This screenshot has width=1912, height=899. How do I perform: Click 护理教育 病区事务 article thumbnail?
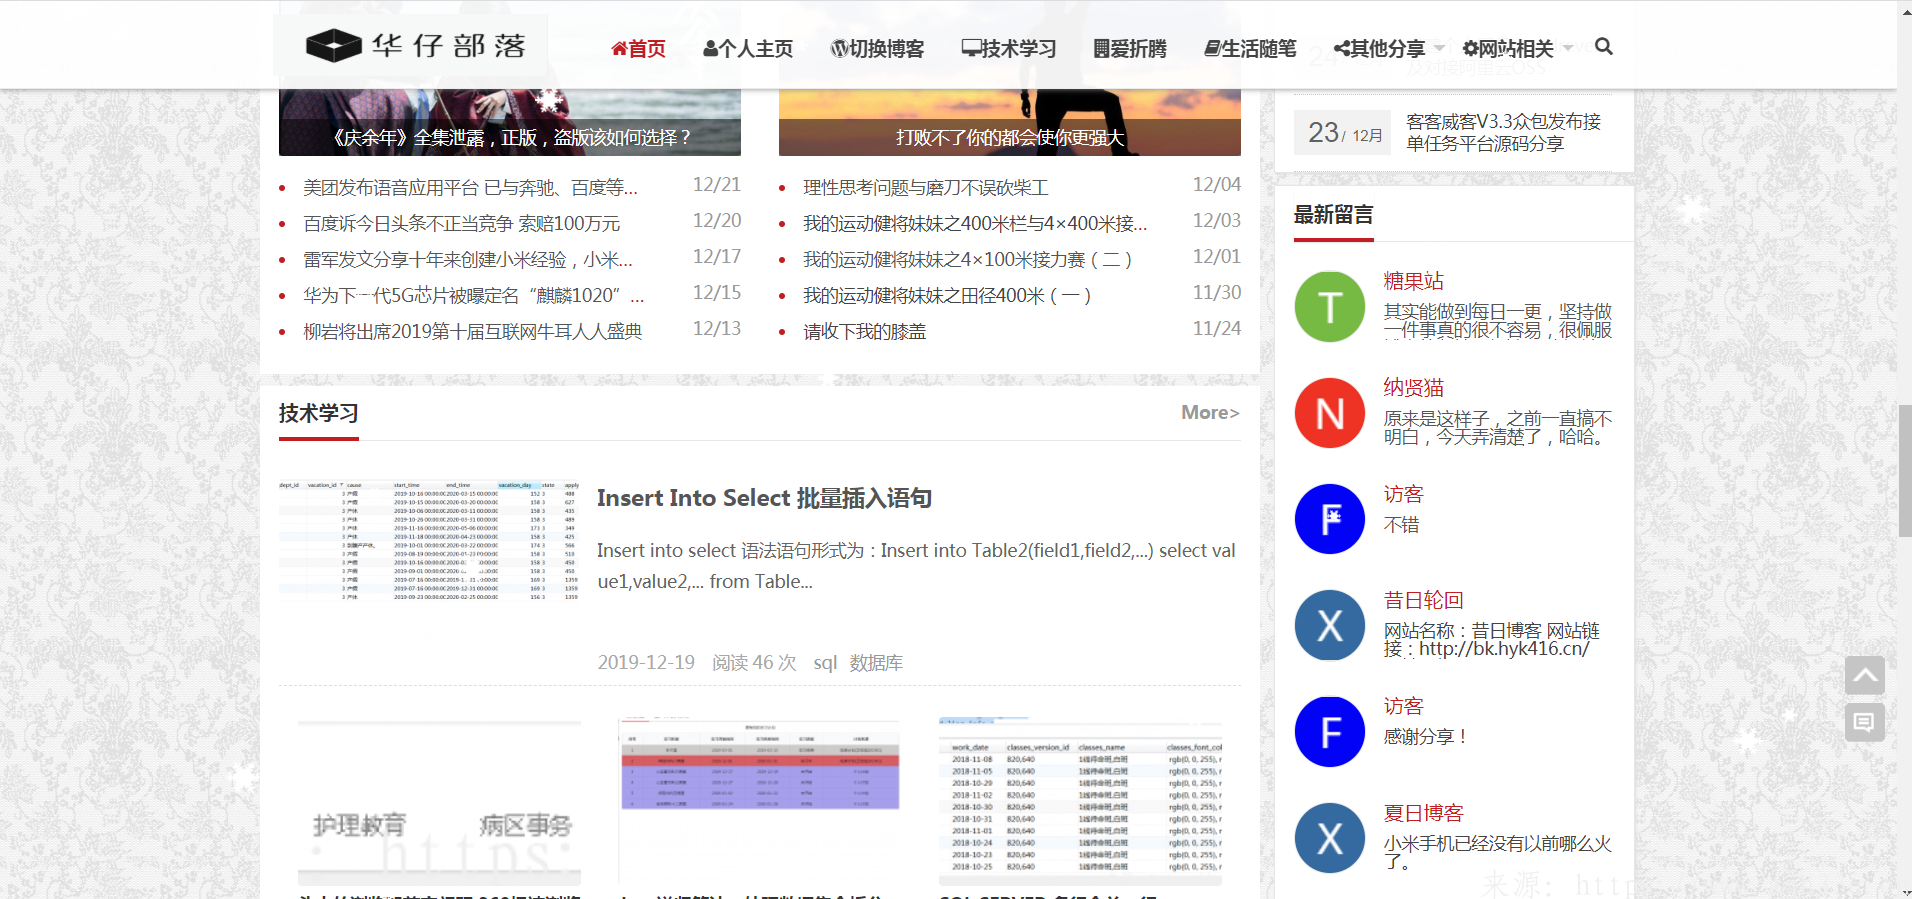coord(439,802)
